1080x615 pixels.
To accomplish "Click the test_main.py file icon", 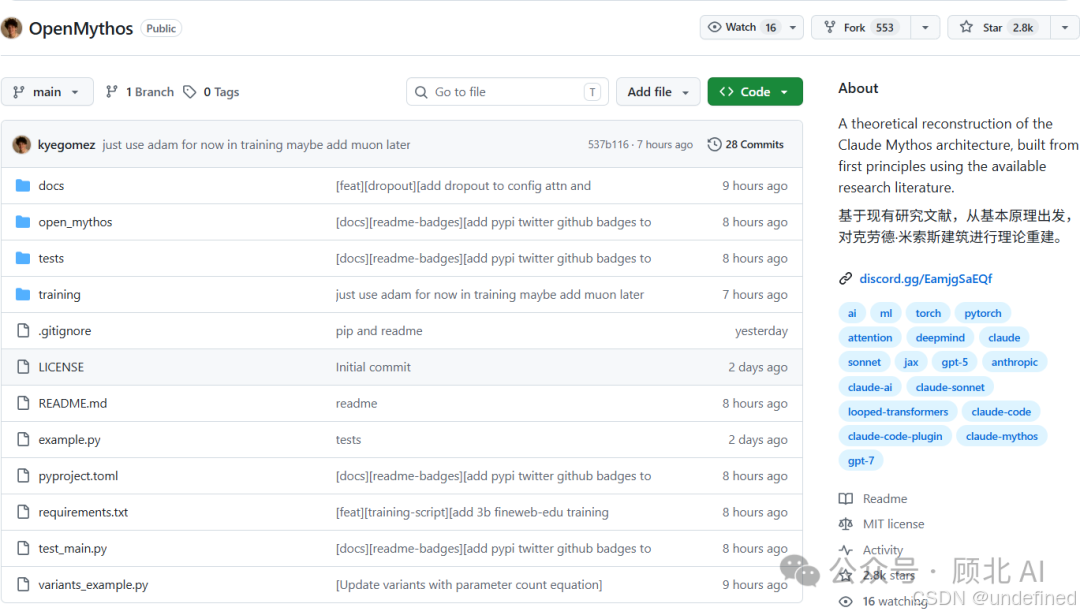I will pyautogui.click(x=23, y=548).
